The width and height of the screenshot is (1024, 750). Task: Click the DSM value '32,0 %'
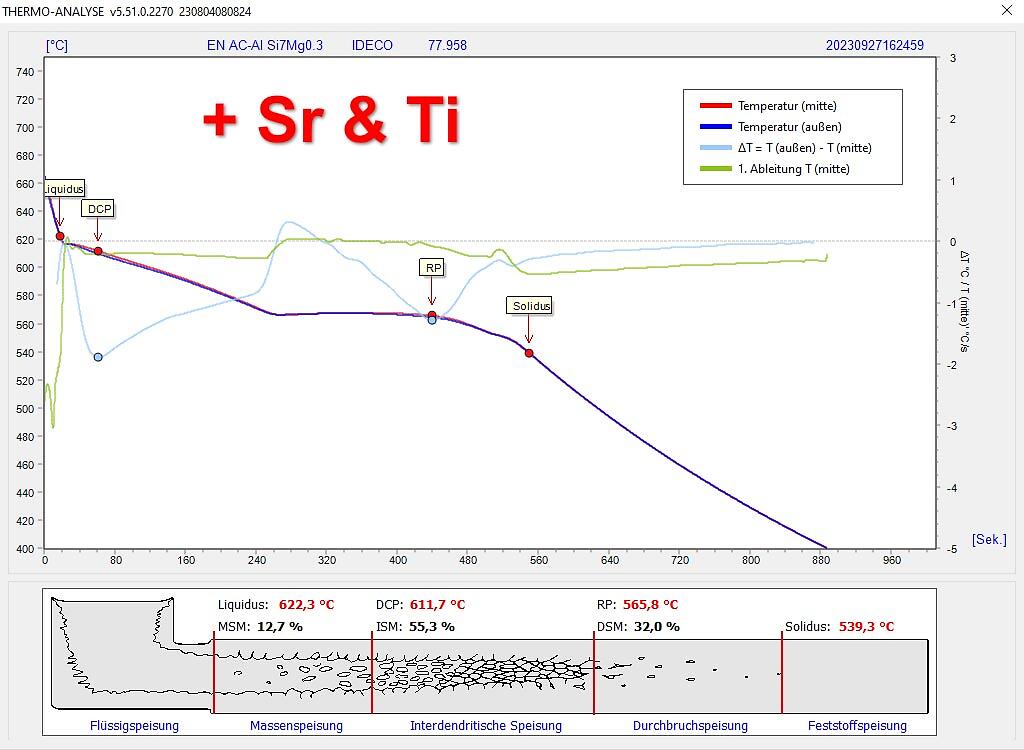pyautogui.click(x=657, y=627)
